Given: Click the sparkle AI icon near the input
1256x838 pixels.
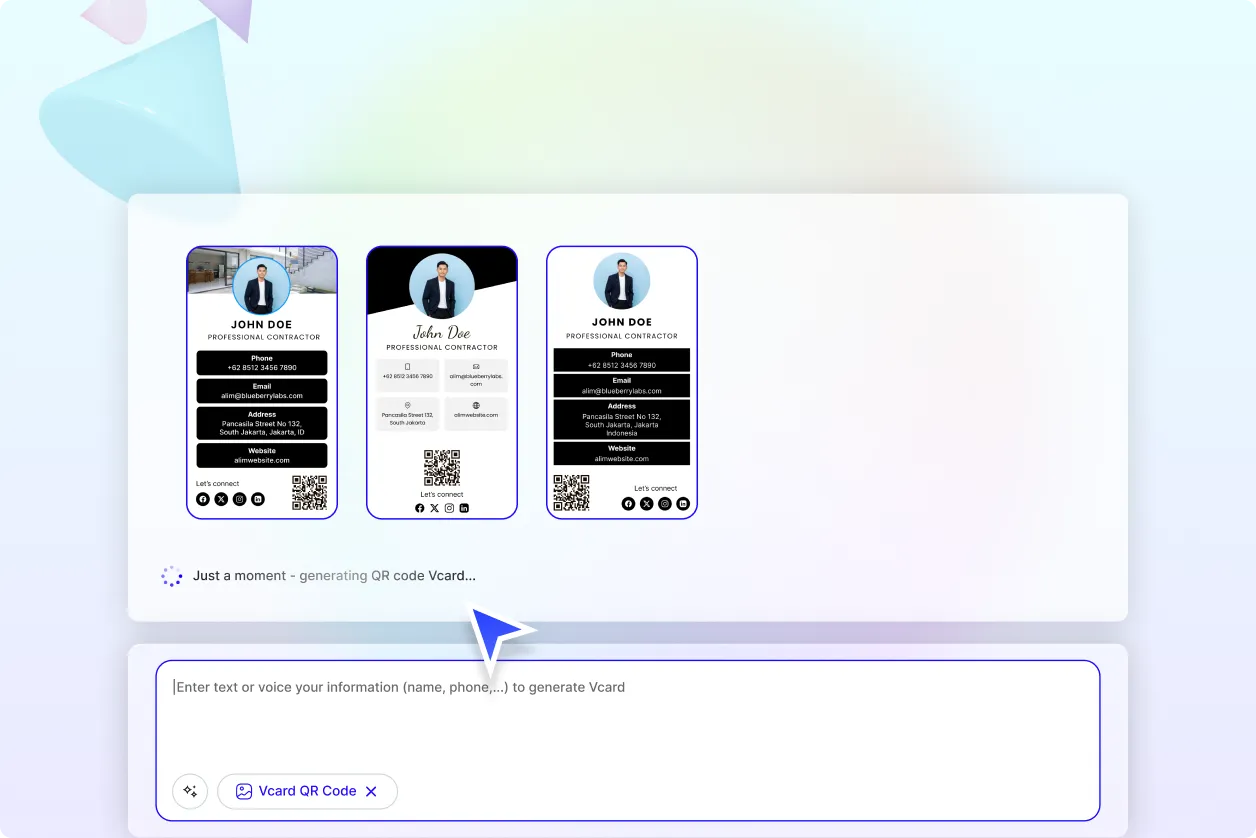Looking at the screenshot, I should pyautogui.click(x=189, y=791).
